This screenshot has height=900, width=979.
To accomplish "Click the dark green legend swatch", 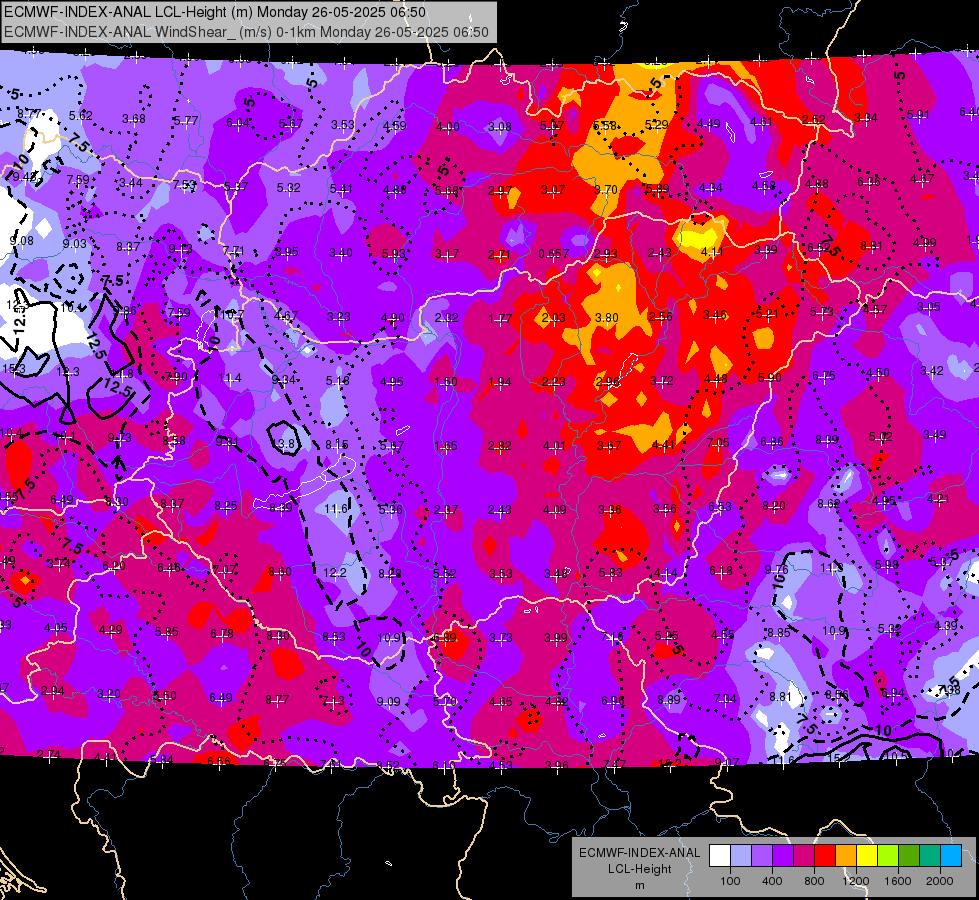I will coord(909,856).
